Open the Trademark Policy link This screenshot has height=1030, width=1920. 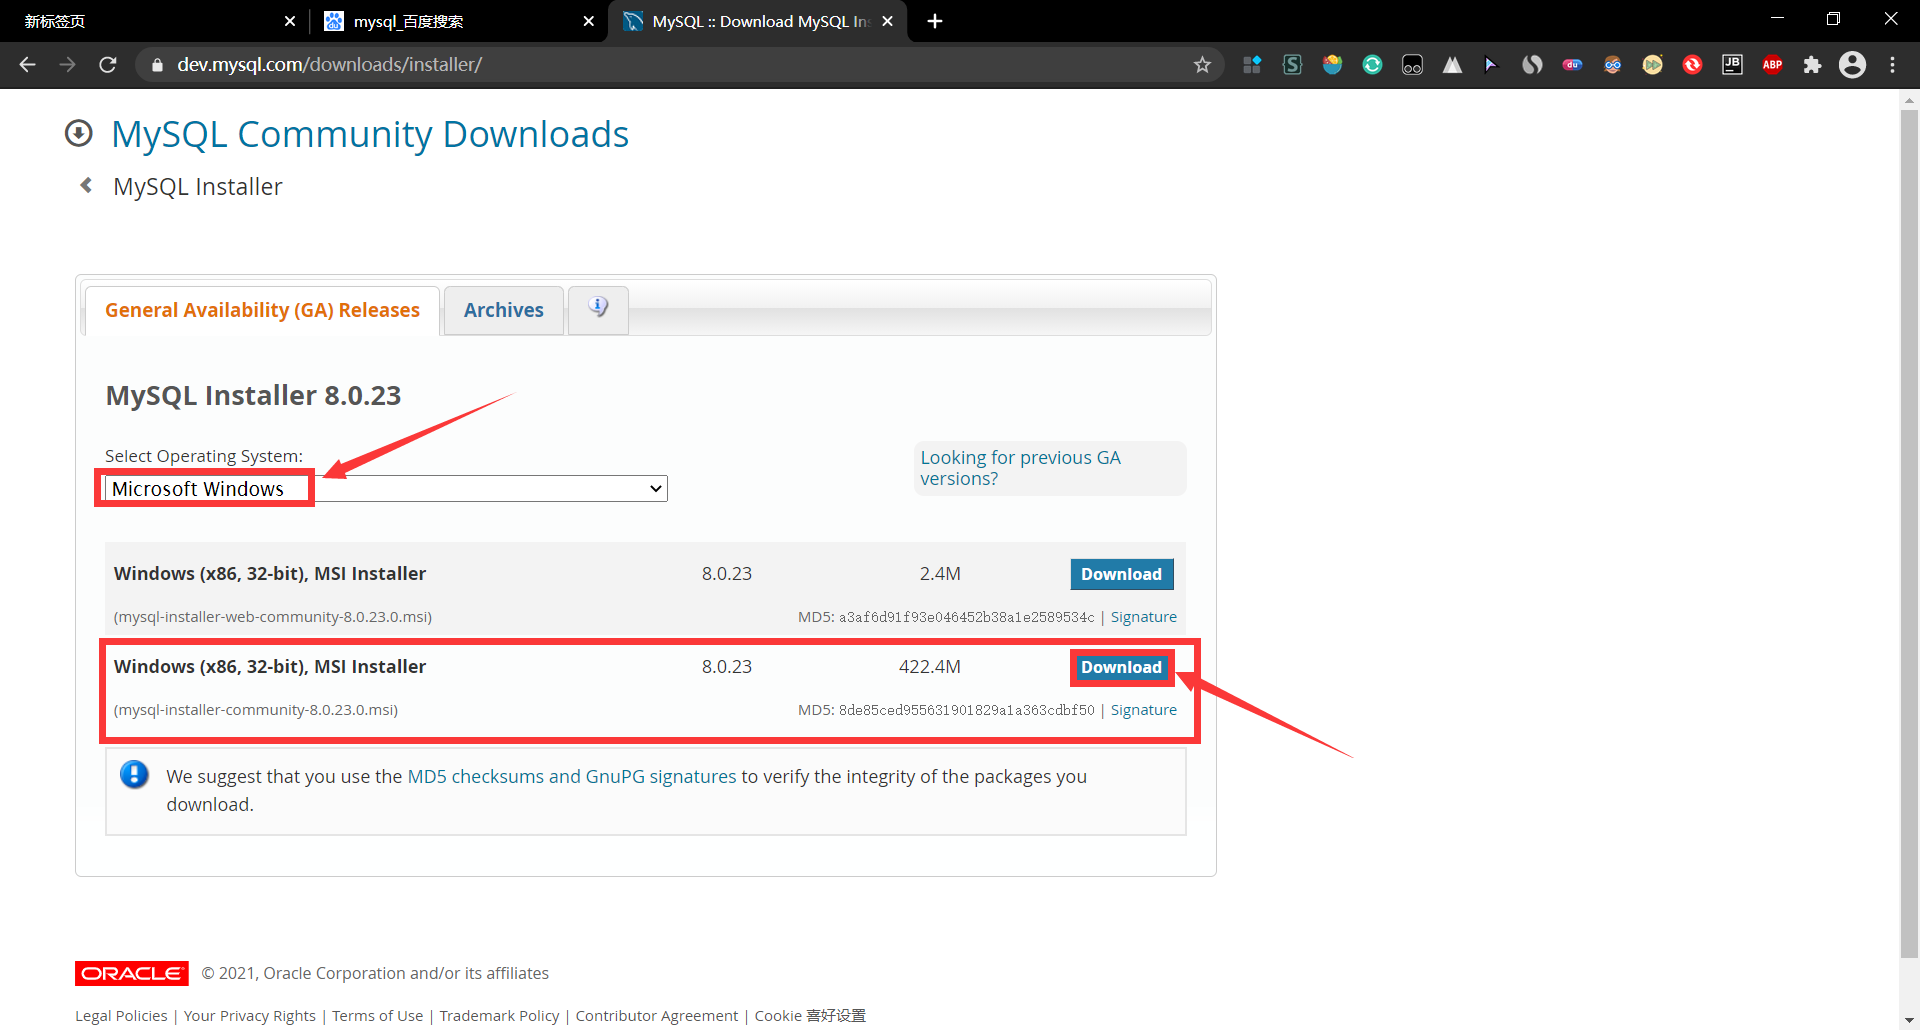click(x=499, y=1016)
